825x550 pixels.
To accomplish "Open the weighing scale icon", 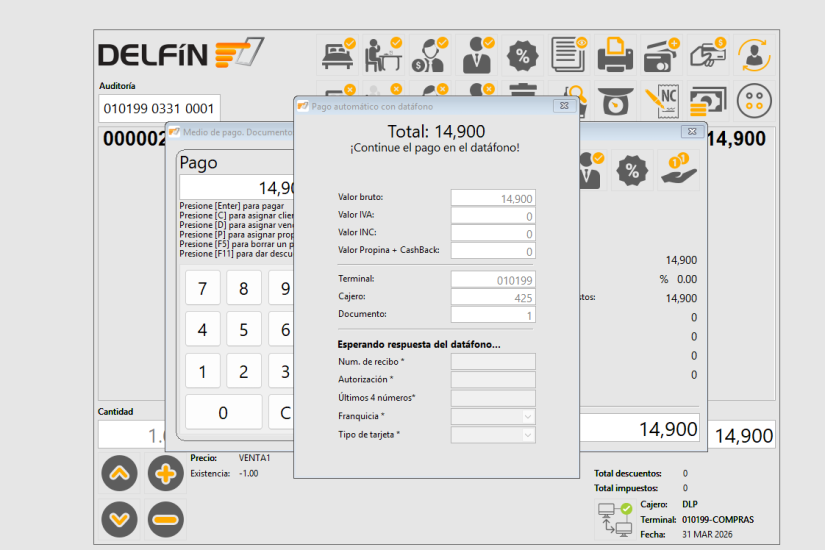I will (615, 99).
